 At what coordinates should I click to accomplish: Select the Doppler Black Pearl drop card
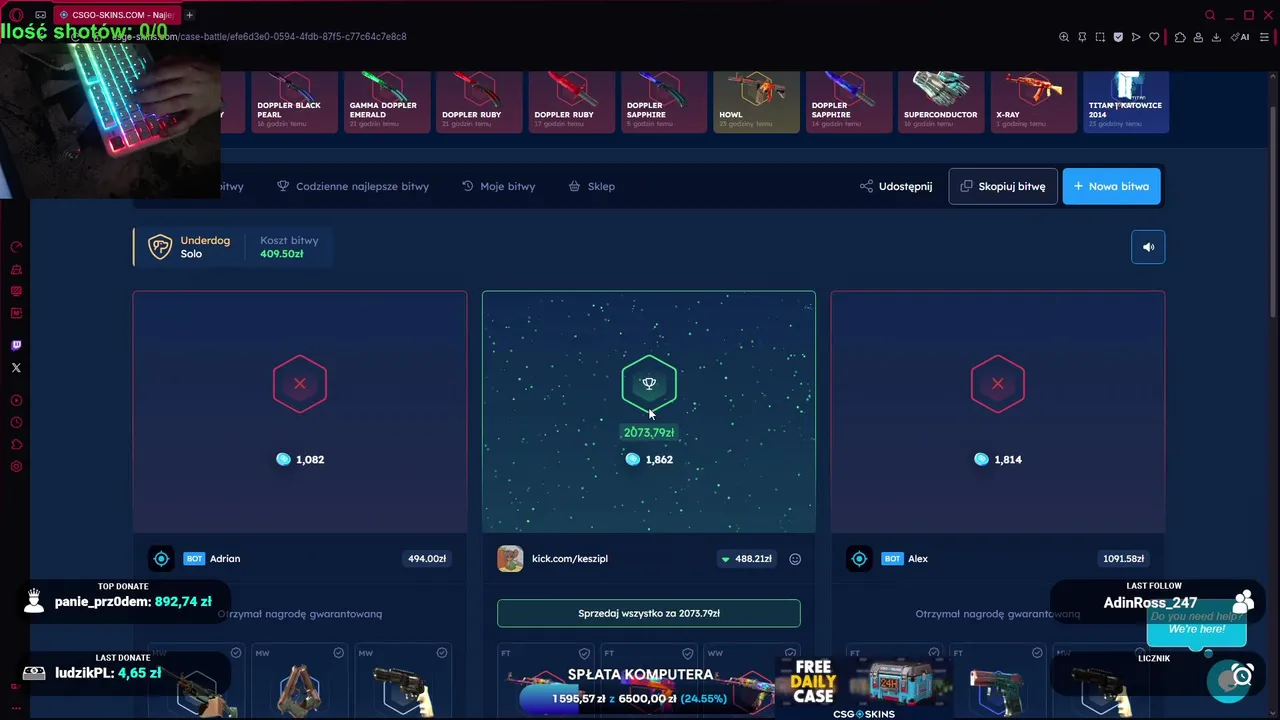click(x=293, y=101)
